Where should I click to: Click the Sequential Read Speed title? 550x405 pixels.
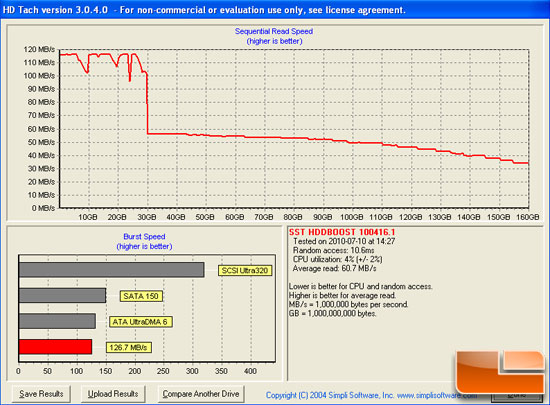[x=274, y=31]
